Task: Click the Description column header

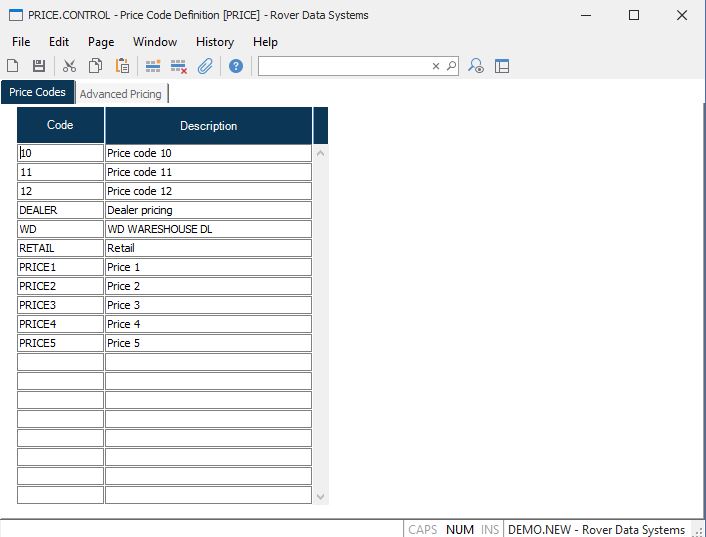Action: 208,126
